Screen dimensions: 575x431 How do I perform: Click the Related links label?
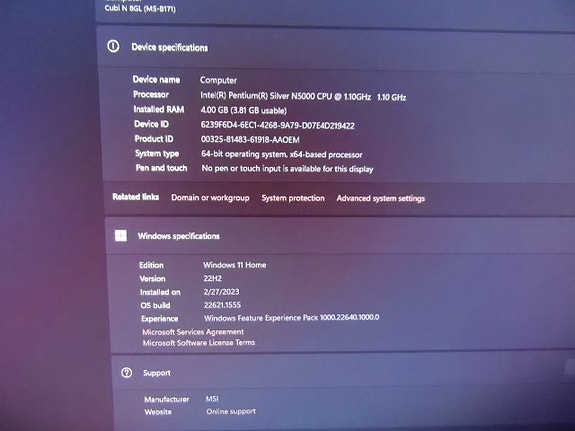coord(136,197)
